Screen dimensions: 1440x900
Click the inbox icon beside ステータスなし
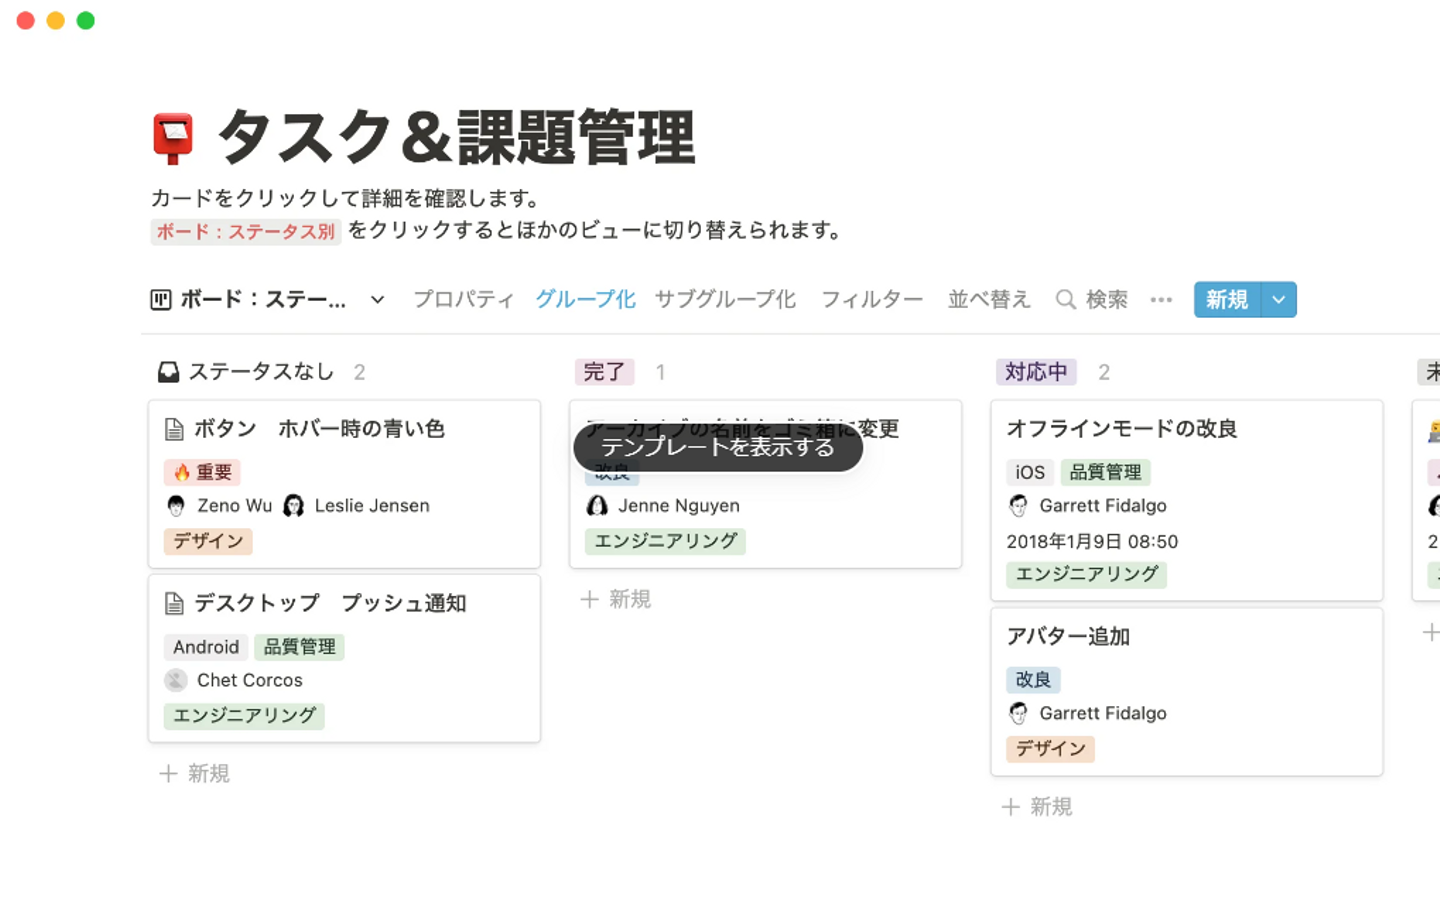168,373
